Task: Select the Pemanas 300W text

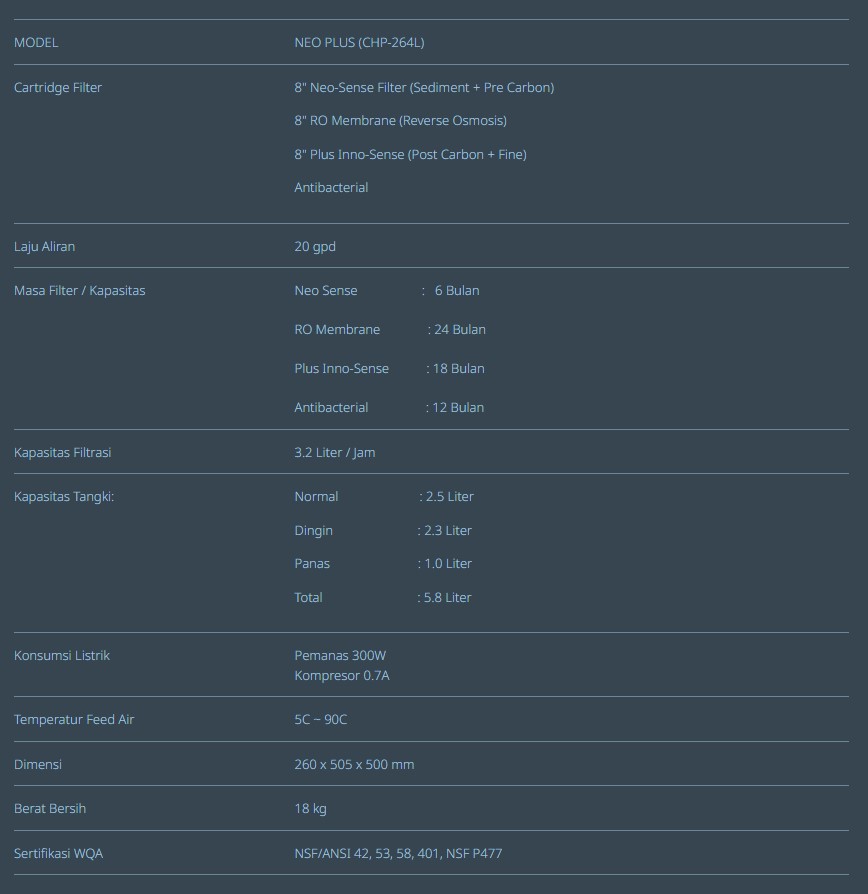Action: click(x=340, y=655)
